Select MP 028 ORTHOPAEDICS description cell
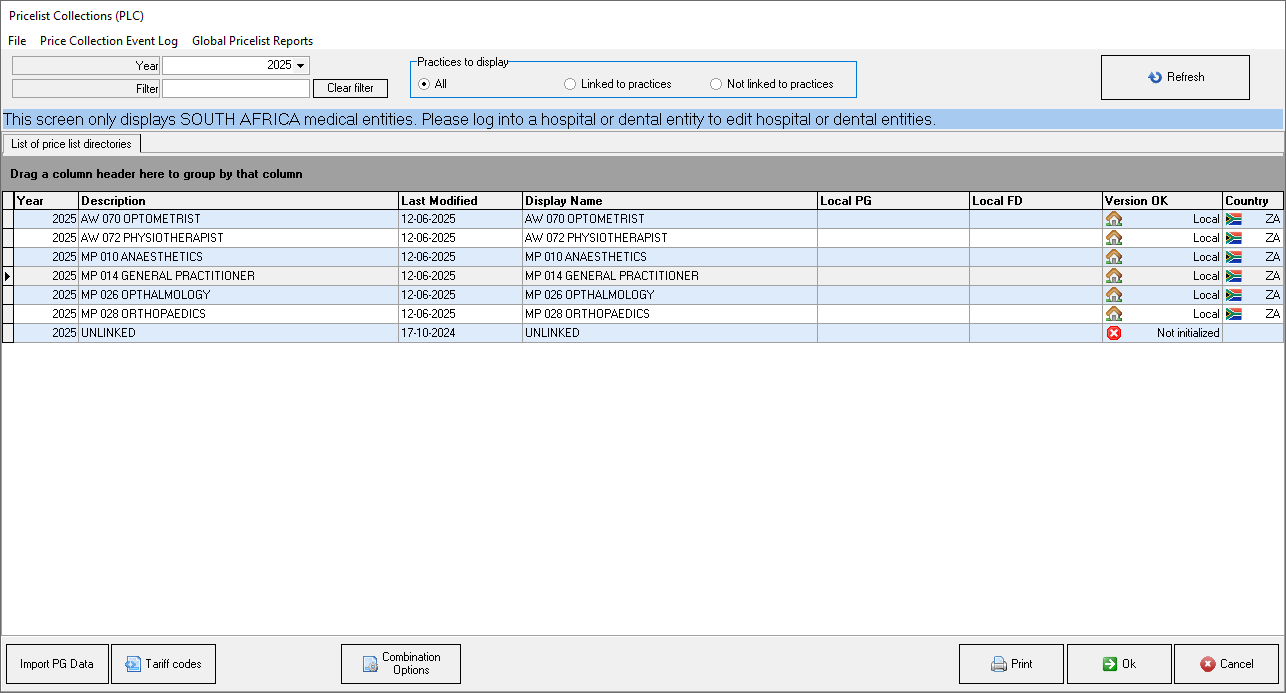Screen dimensions: 1286x693 [x=238, y=314]
